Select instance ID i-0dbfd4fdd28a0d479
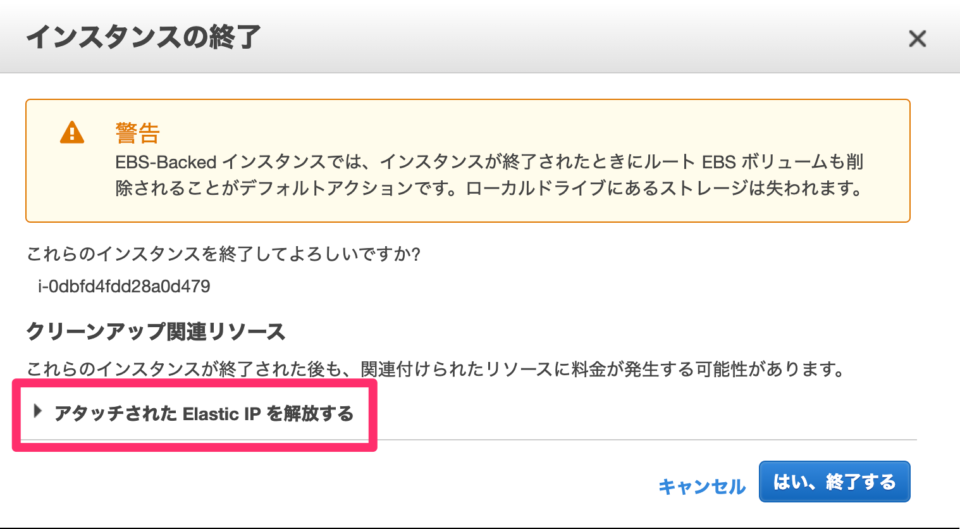The image size is (960, 529). click(x=124, y=286)
